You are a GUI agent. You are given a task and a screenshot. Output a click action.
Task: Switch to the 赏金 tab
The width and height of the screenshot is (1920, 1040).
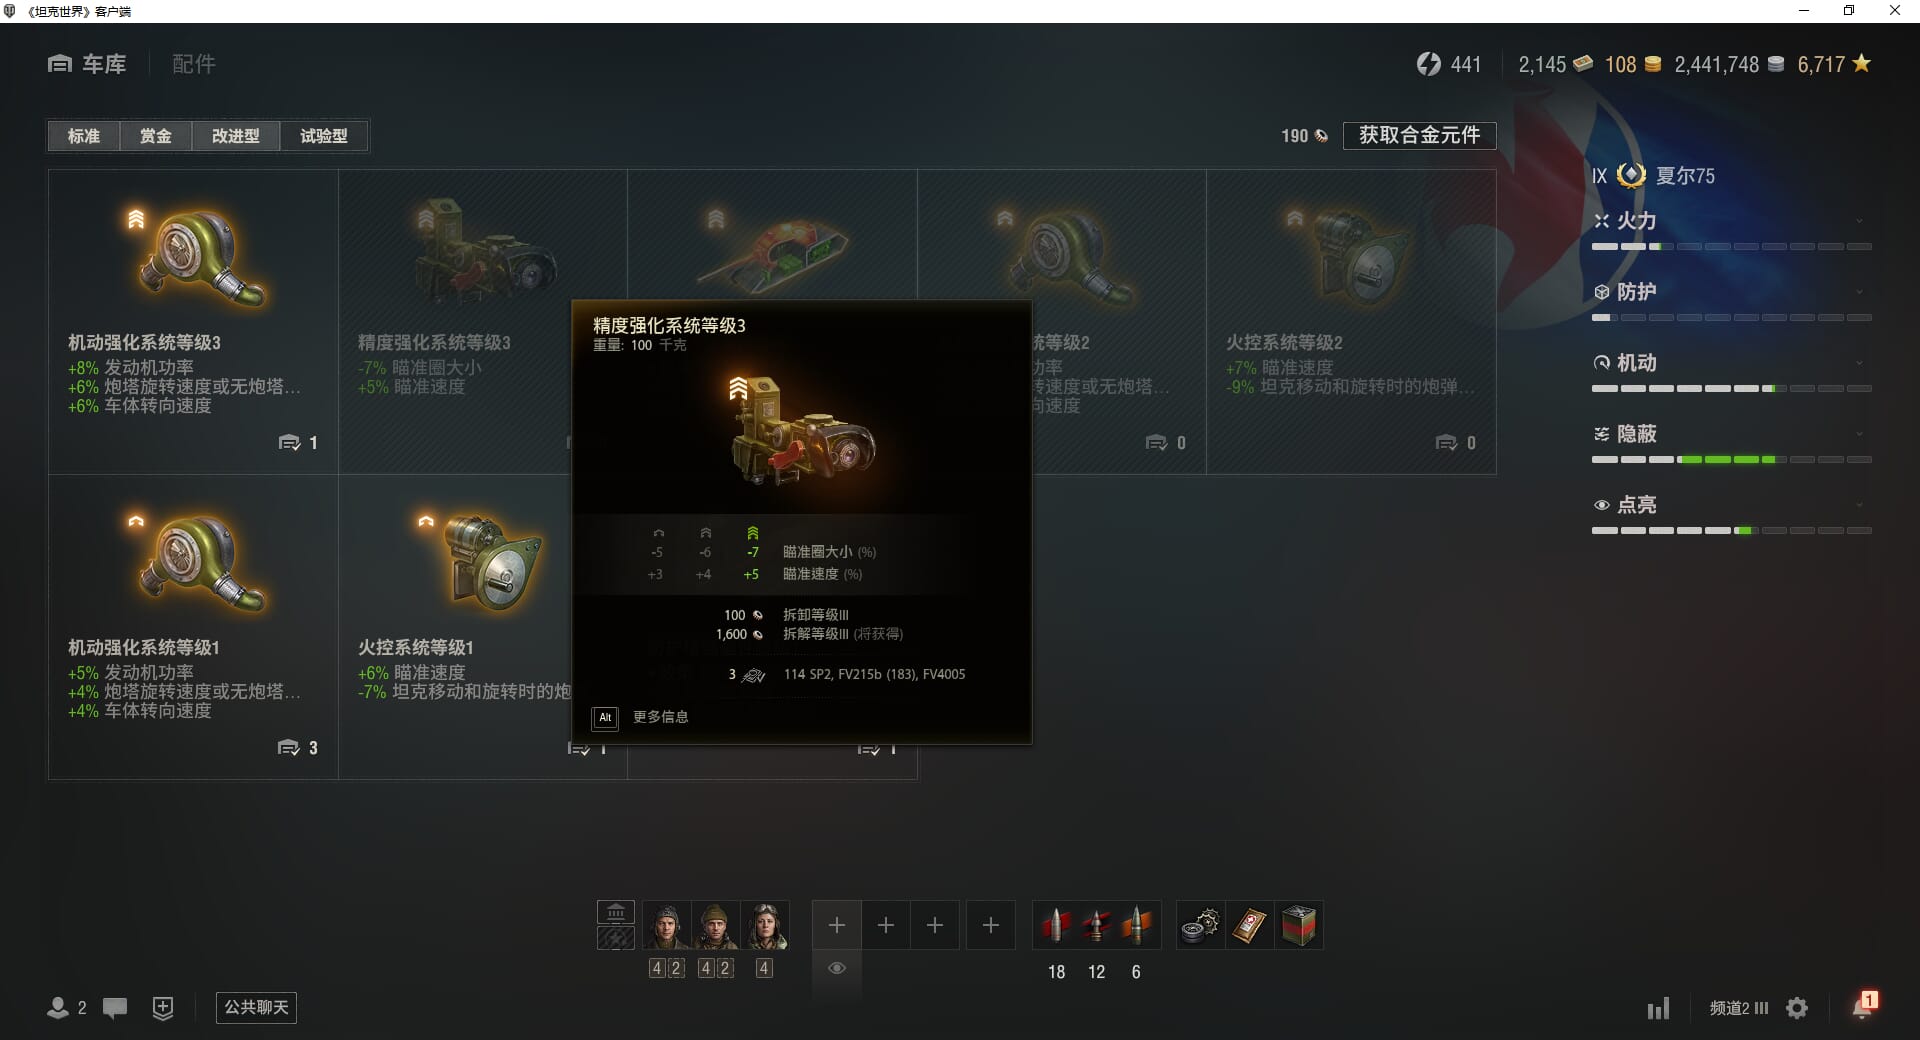pos(155,136)
